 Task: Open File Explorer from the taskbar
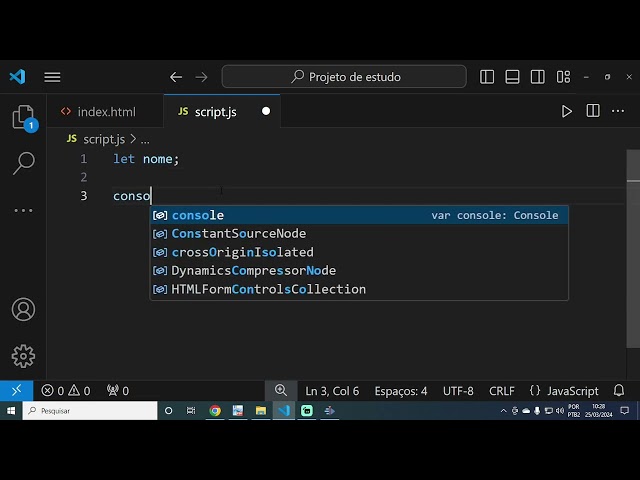coord(261,411)
